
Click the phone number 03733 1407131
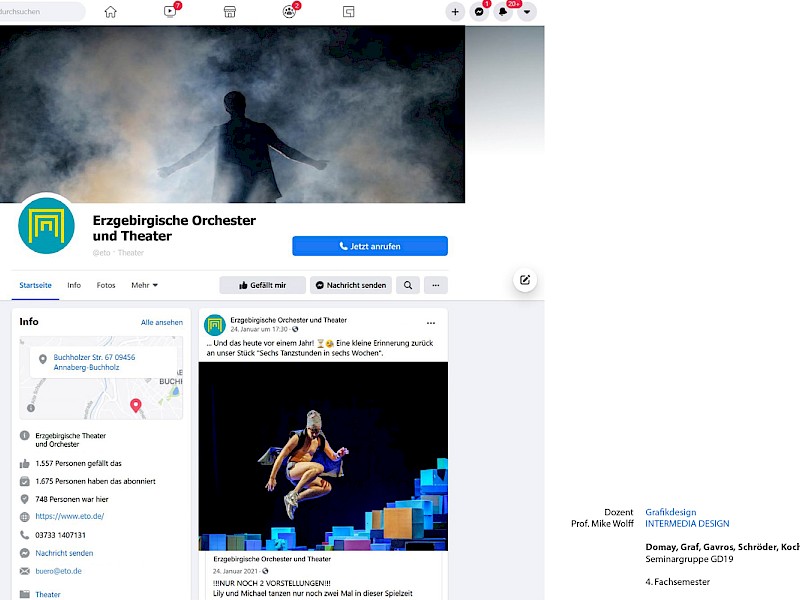[x=61, y=535]
